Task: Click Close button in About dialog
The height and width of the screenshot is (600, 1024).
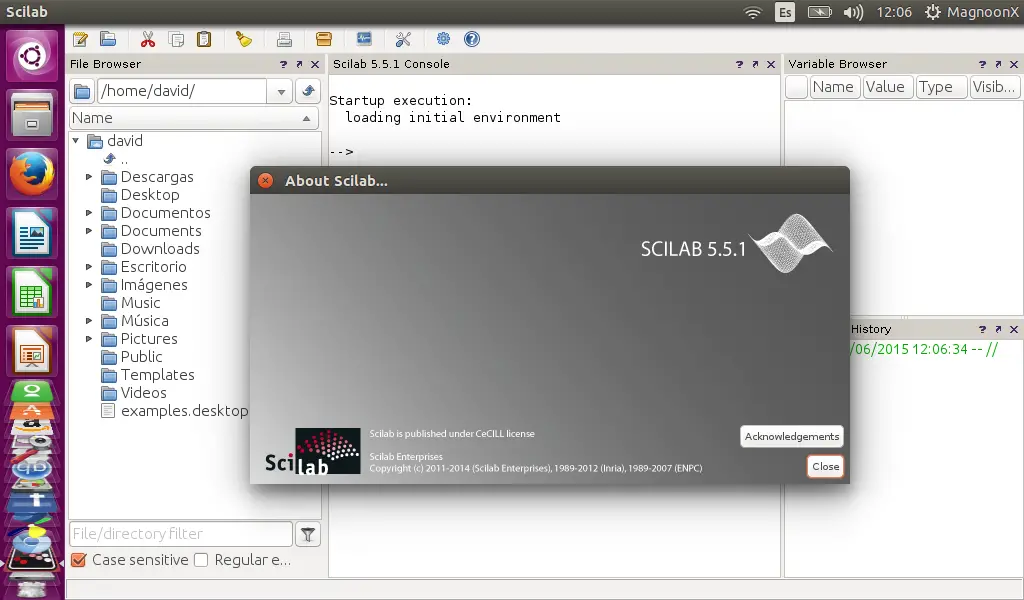Action: [825, 467]
